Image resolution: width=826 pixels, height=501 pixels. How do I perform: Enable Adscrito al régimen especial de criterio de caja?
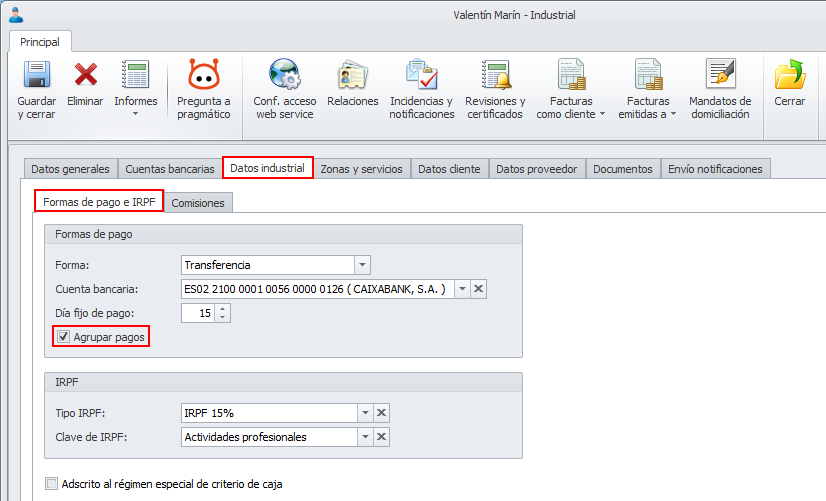pos(52,484)
